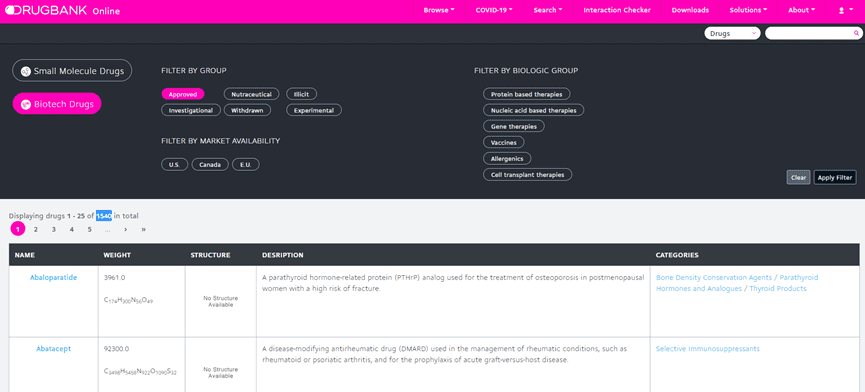Click the Apply Filter button
Viewport: 865px width, 392px height.
[x=835, y=178]
